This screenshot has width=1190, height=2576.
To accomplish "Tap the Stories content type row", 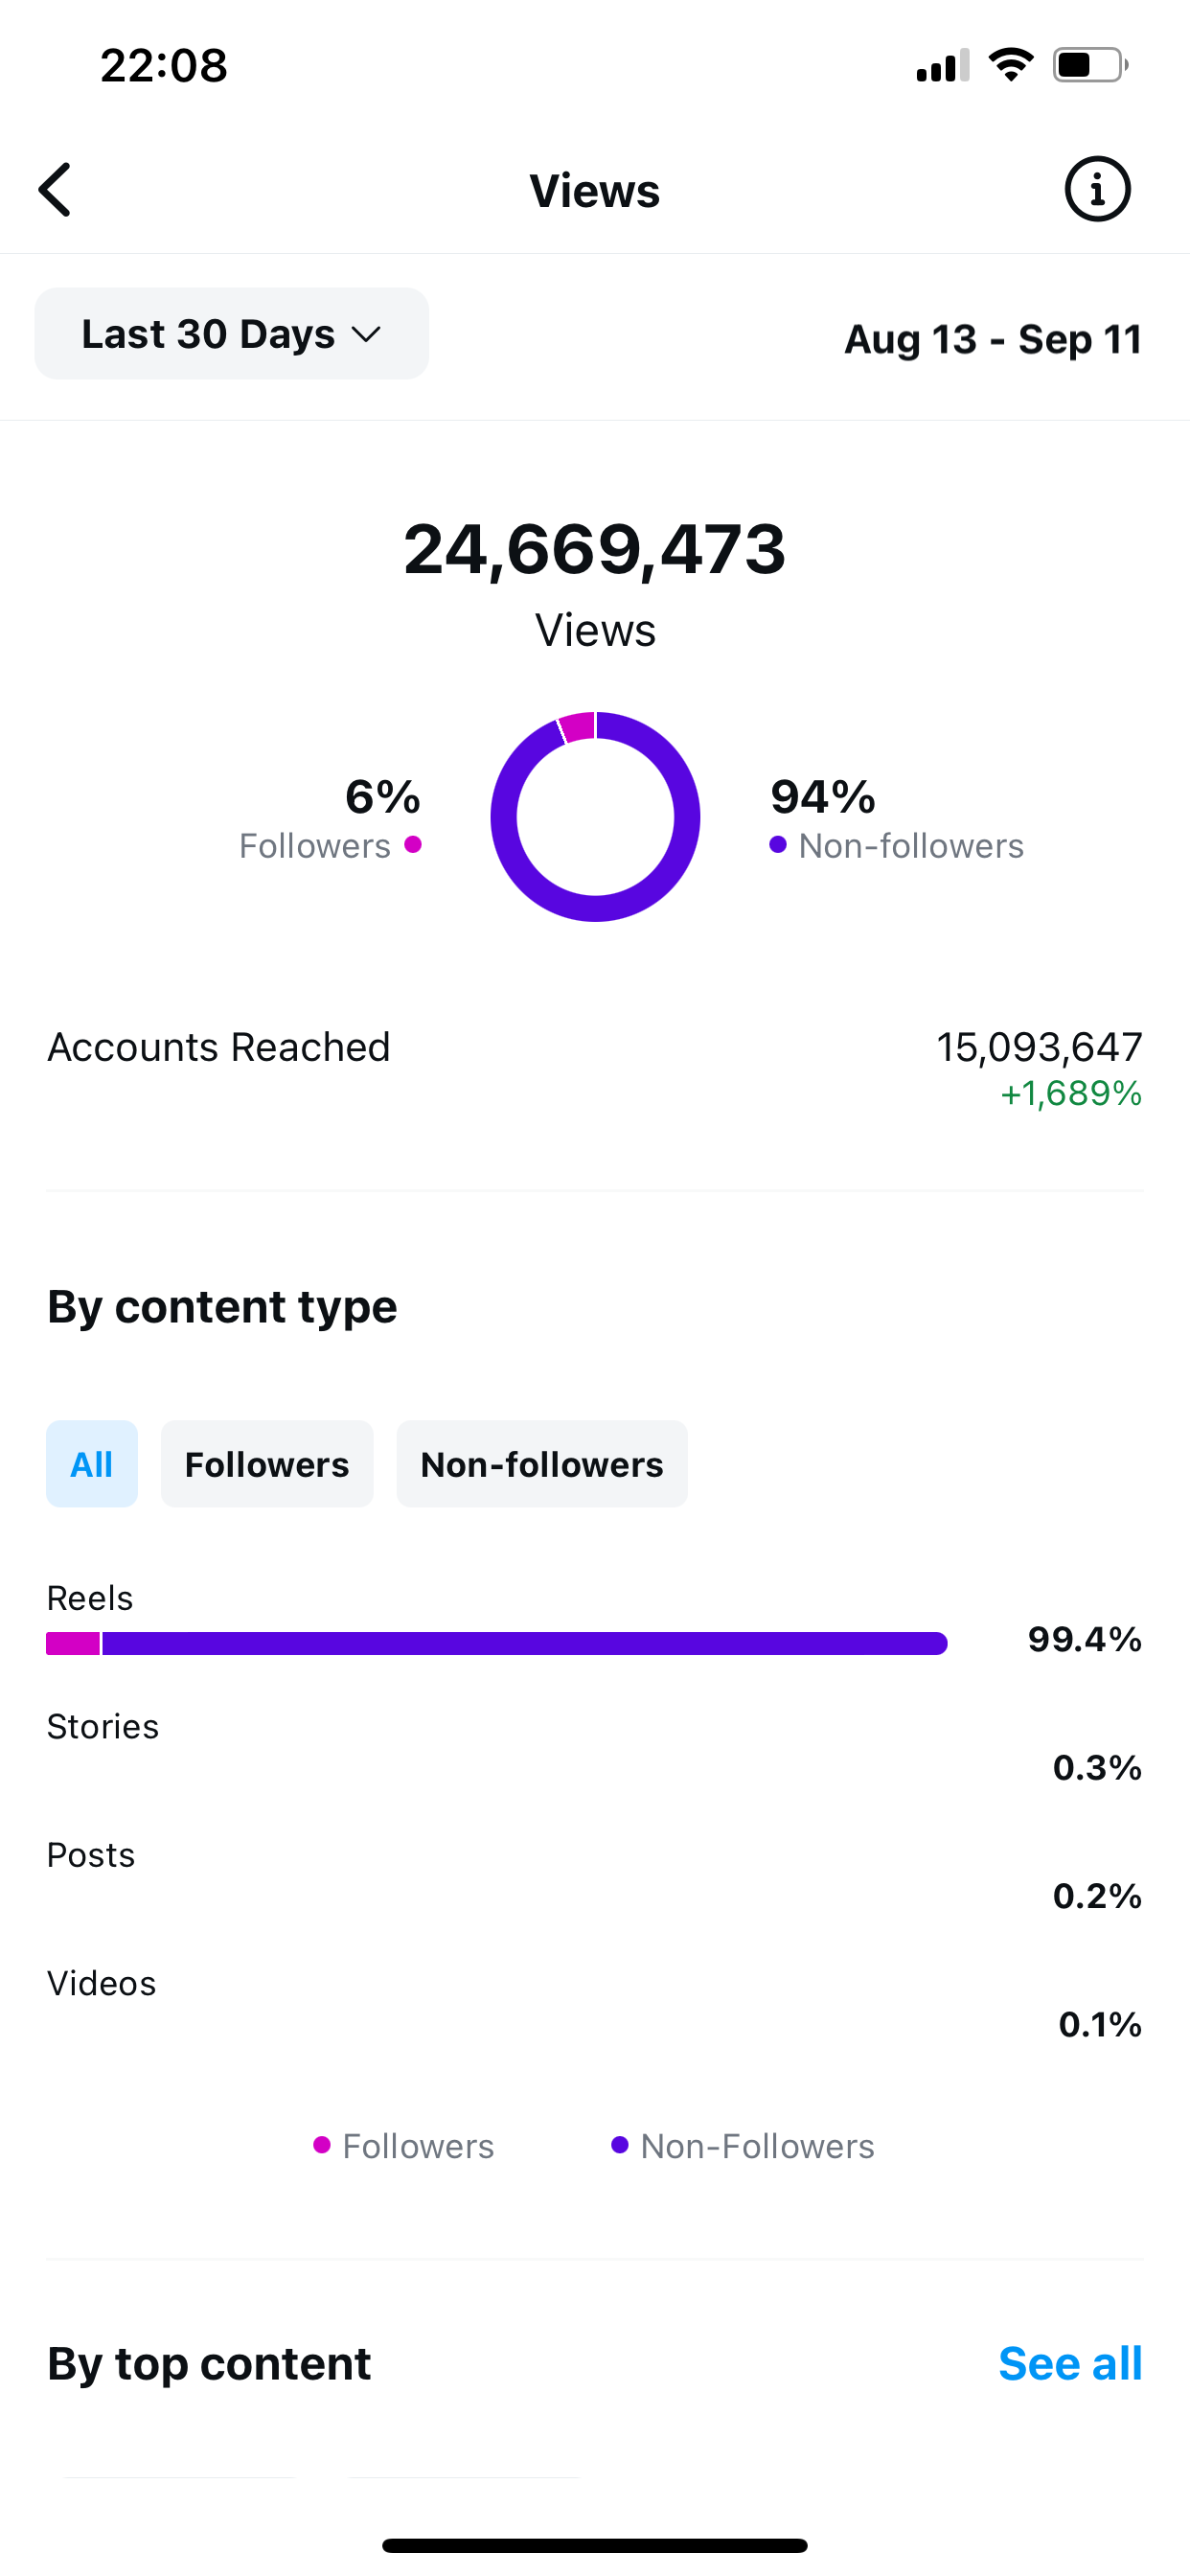I will (594, 1747).
